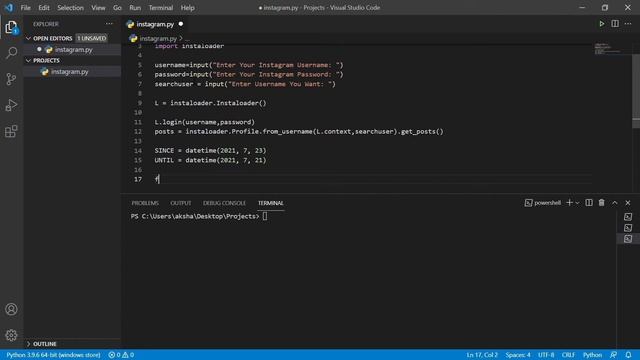Click Ln 17, Col 2 status item

482,355
